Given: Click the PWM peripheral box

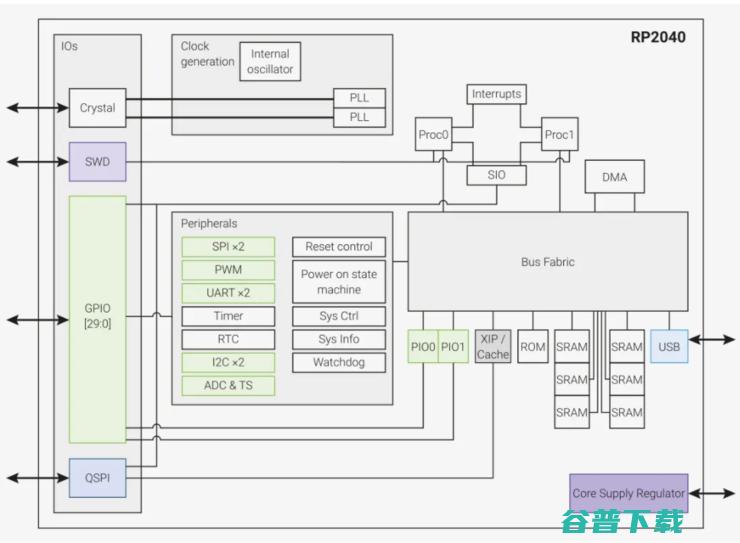Looking at the screenshot, I should coord(228,270).
